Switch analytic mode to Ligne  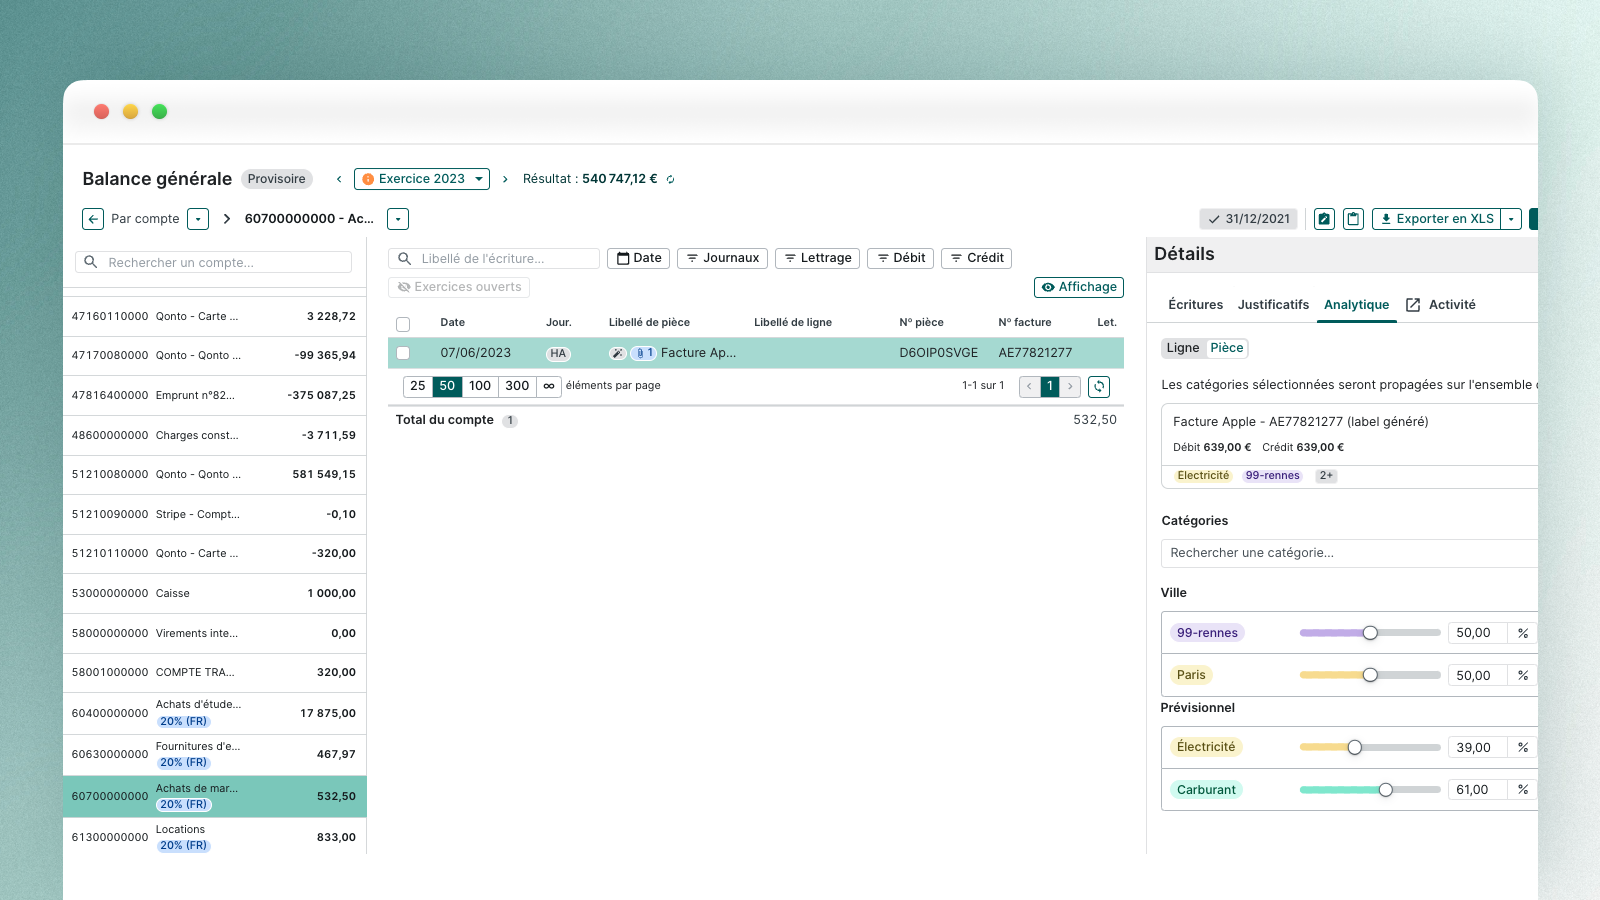pos(1182,348)
